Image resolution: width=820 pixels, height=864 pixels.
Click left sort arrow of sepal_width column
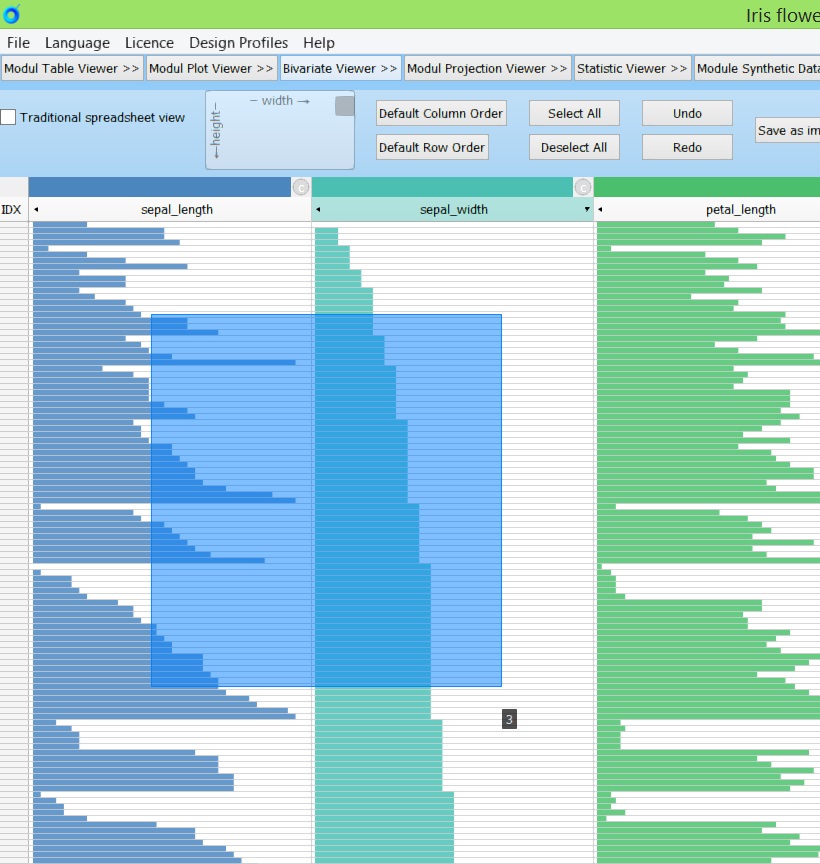pyautogui.click(x=319, y=210)
